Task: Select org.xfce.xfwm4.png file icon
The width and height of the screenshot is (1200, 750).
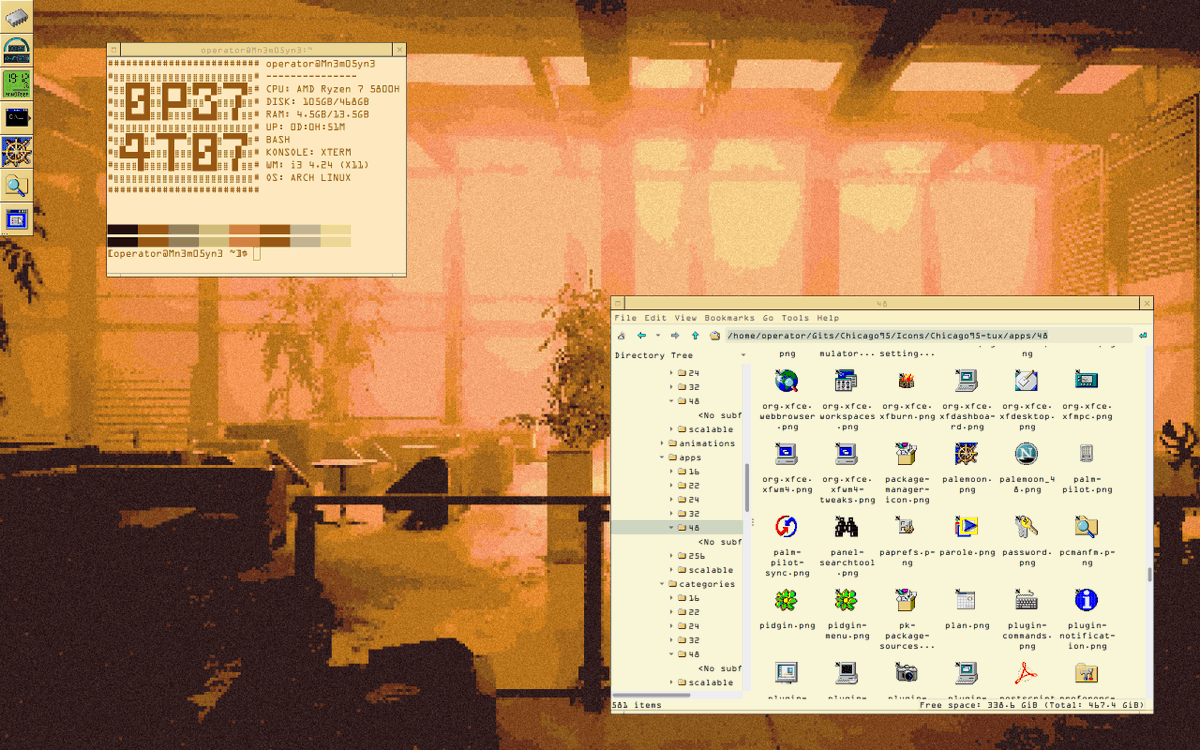Action: coord(786,454)
